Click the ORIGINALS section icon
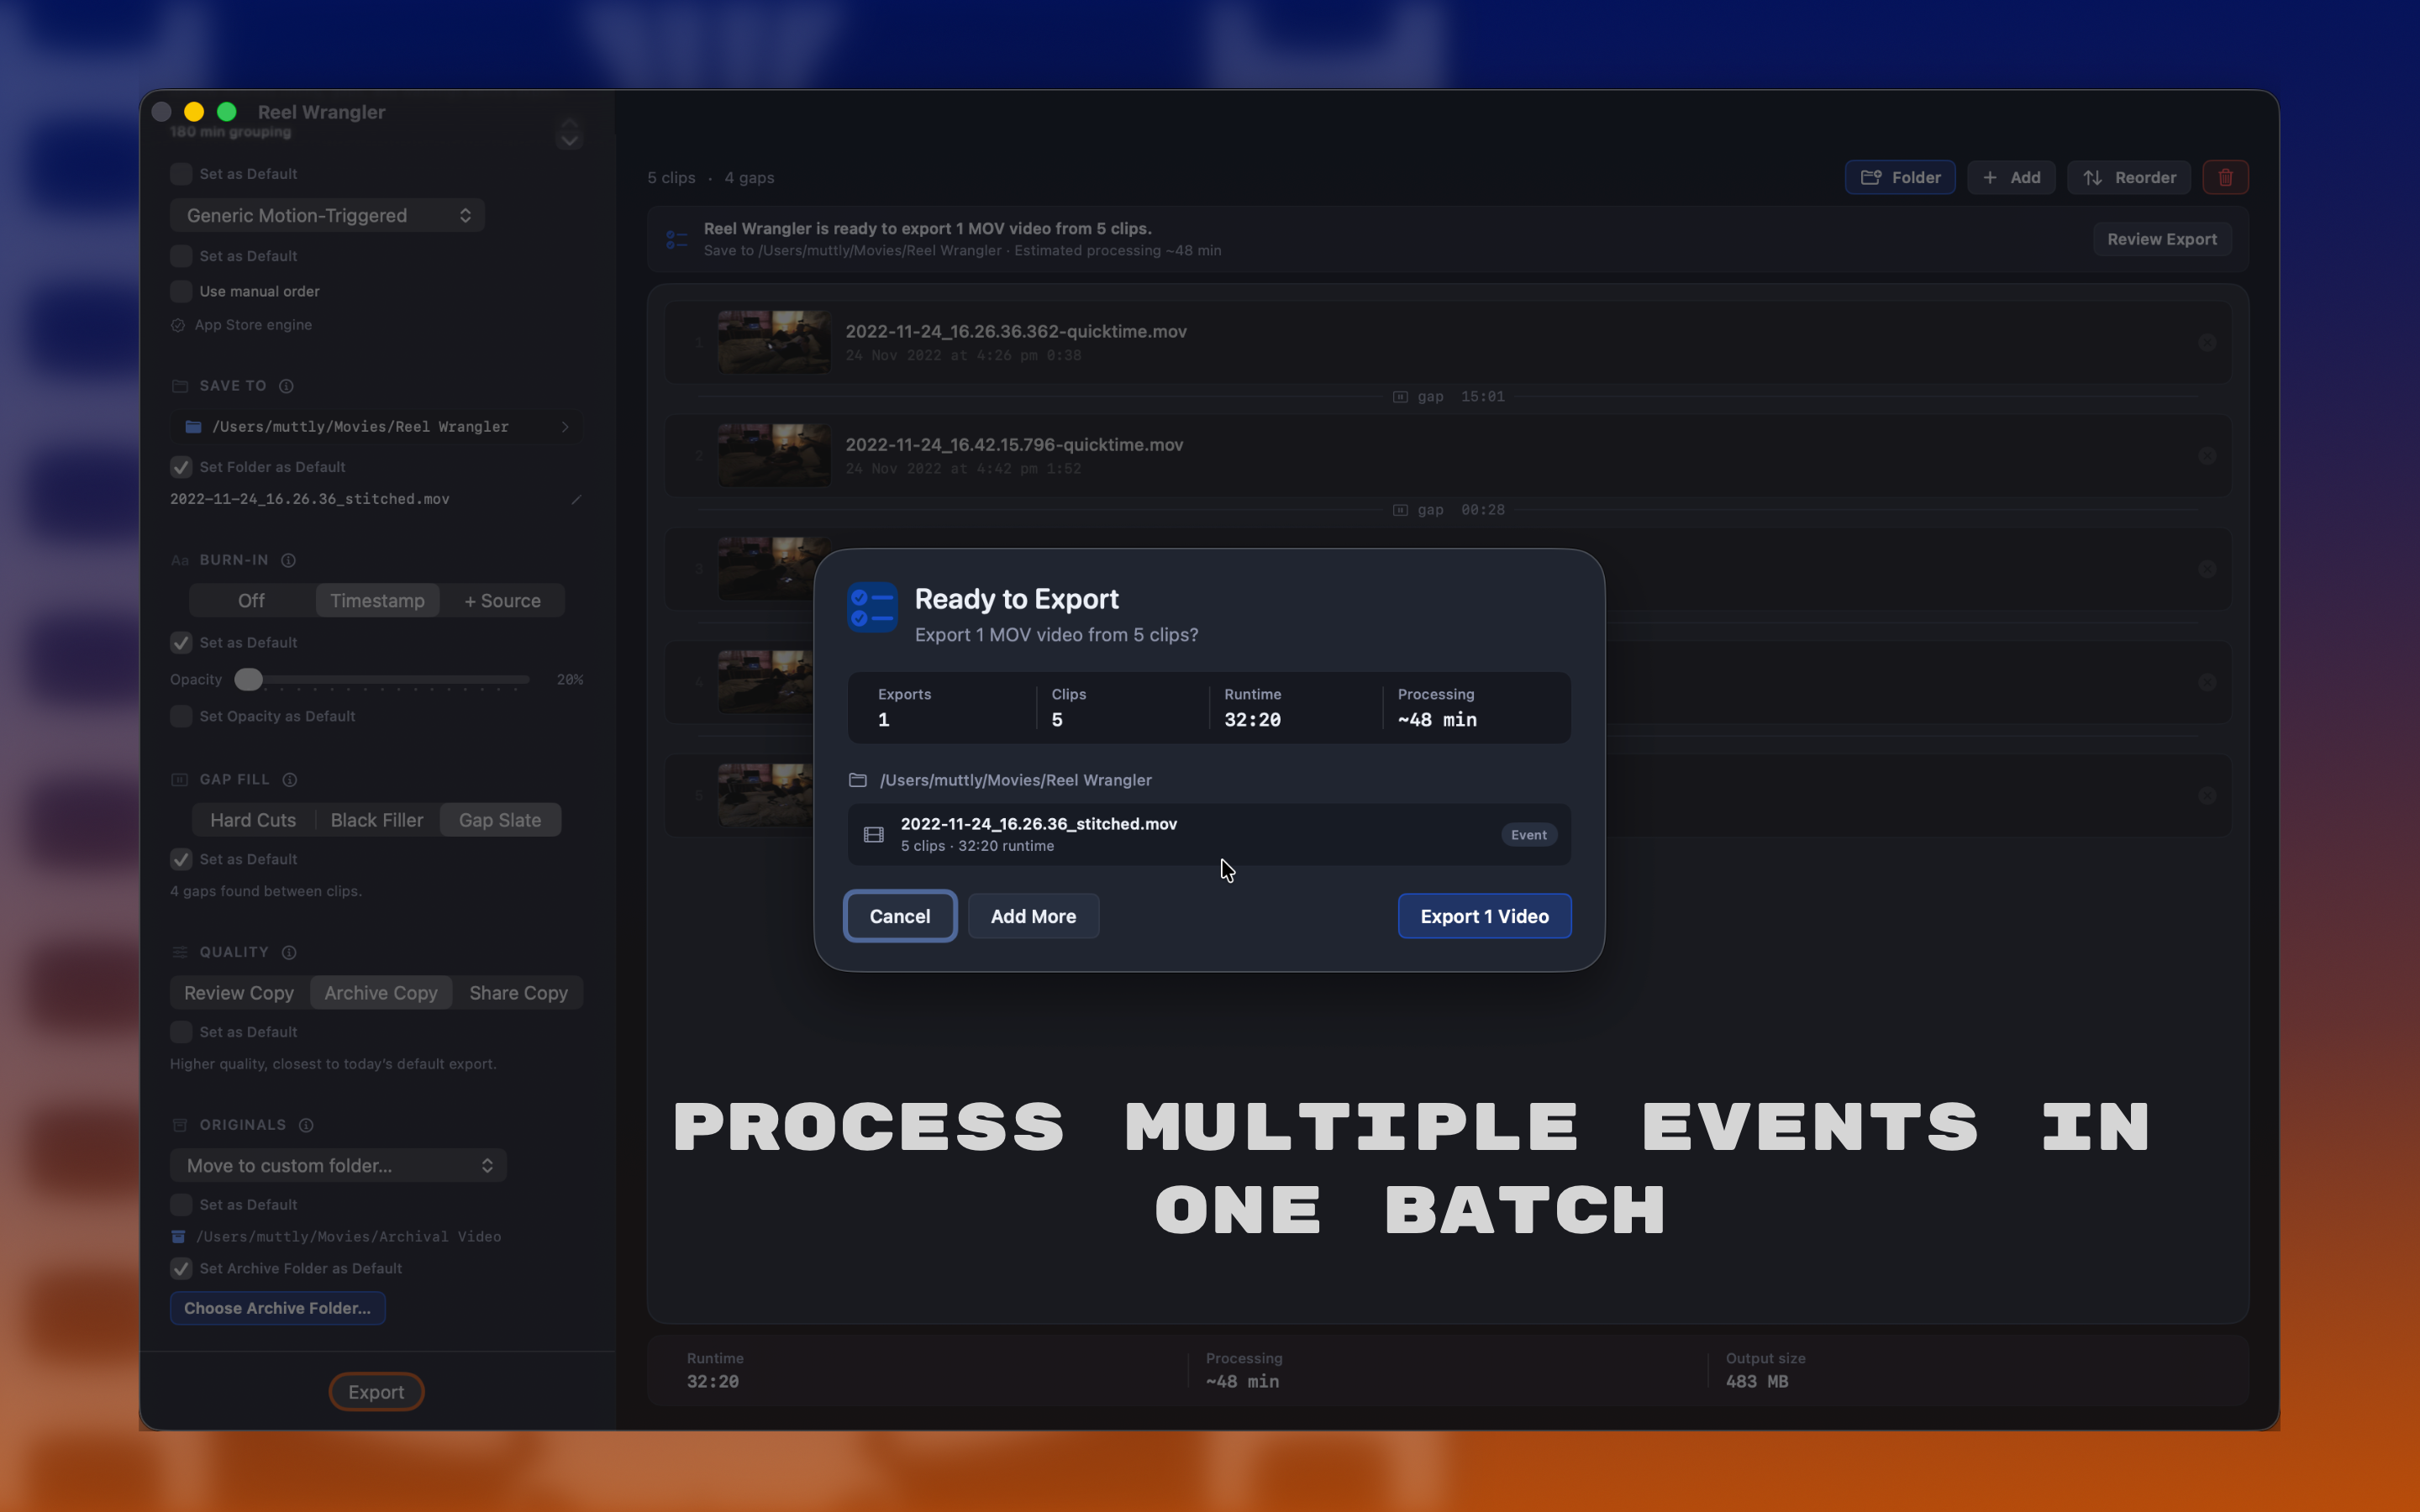The height and width of the screenshot is (1512, 2420). pos(180,1125)
